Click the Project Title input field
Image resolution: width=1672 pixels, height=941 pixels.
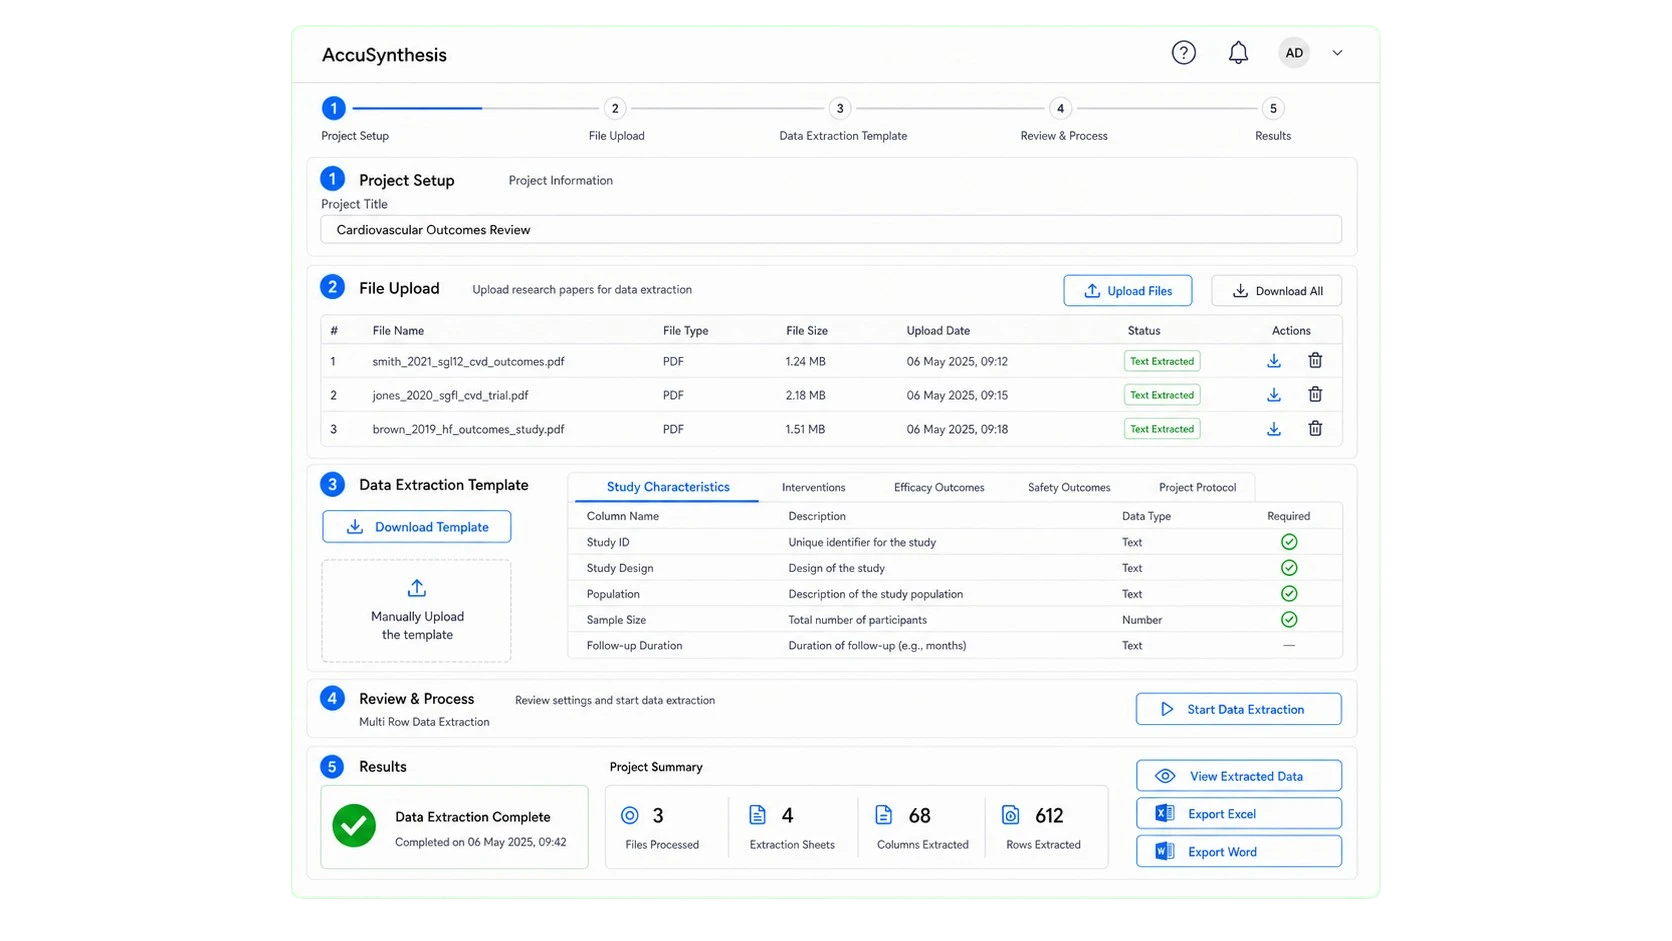pos(831,230)
